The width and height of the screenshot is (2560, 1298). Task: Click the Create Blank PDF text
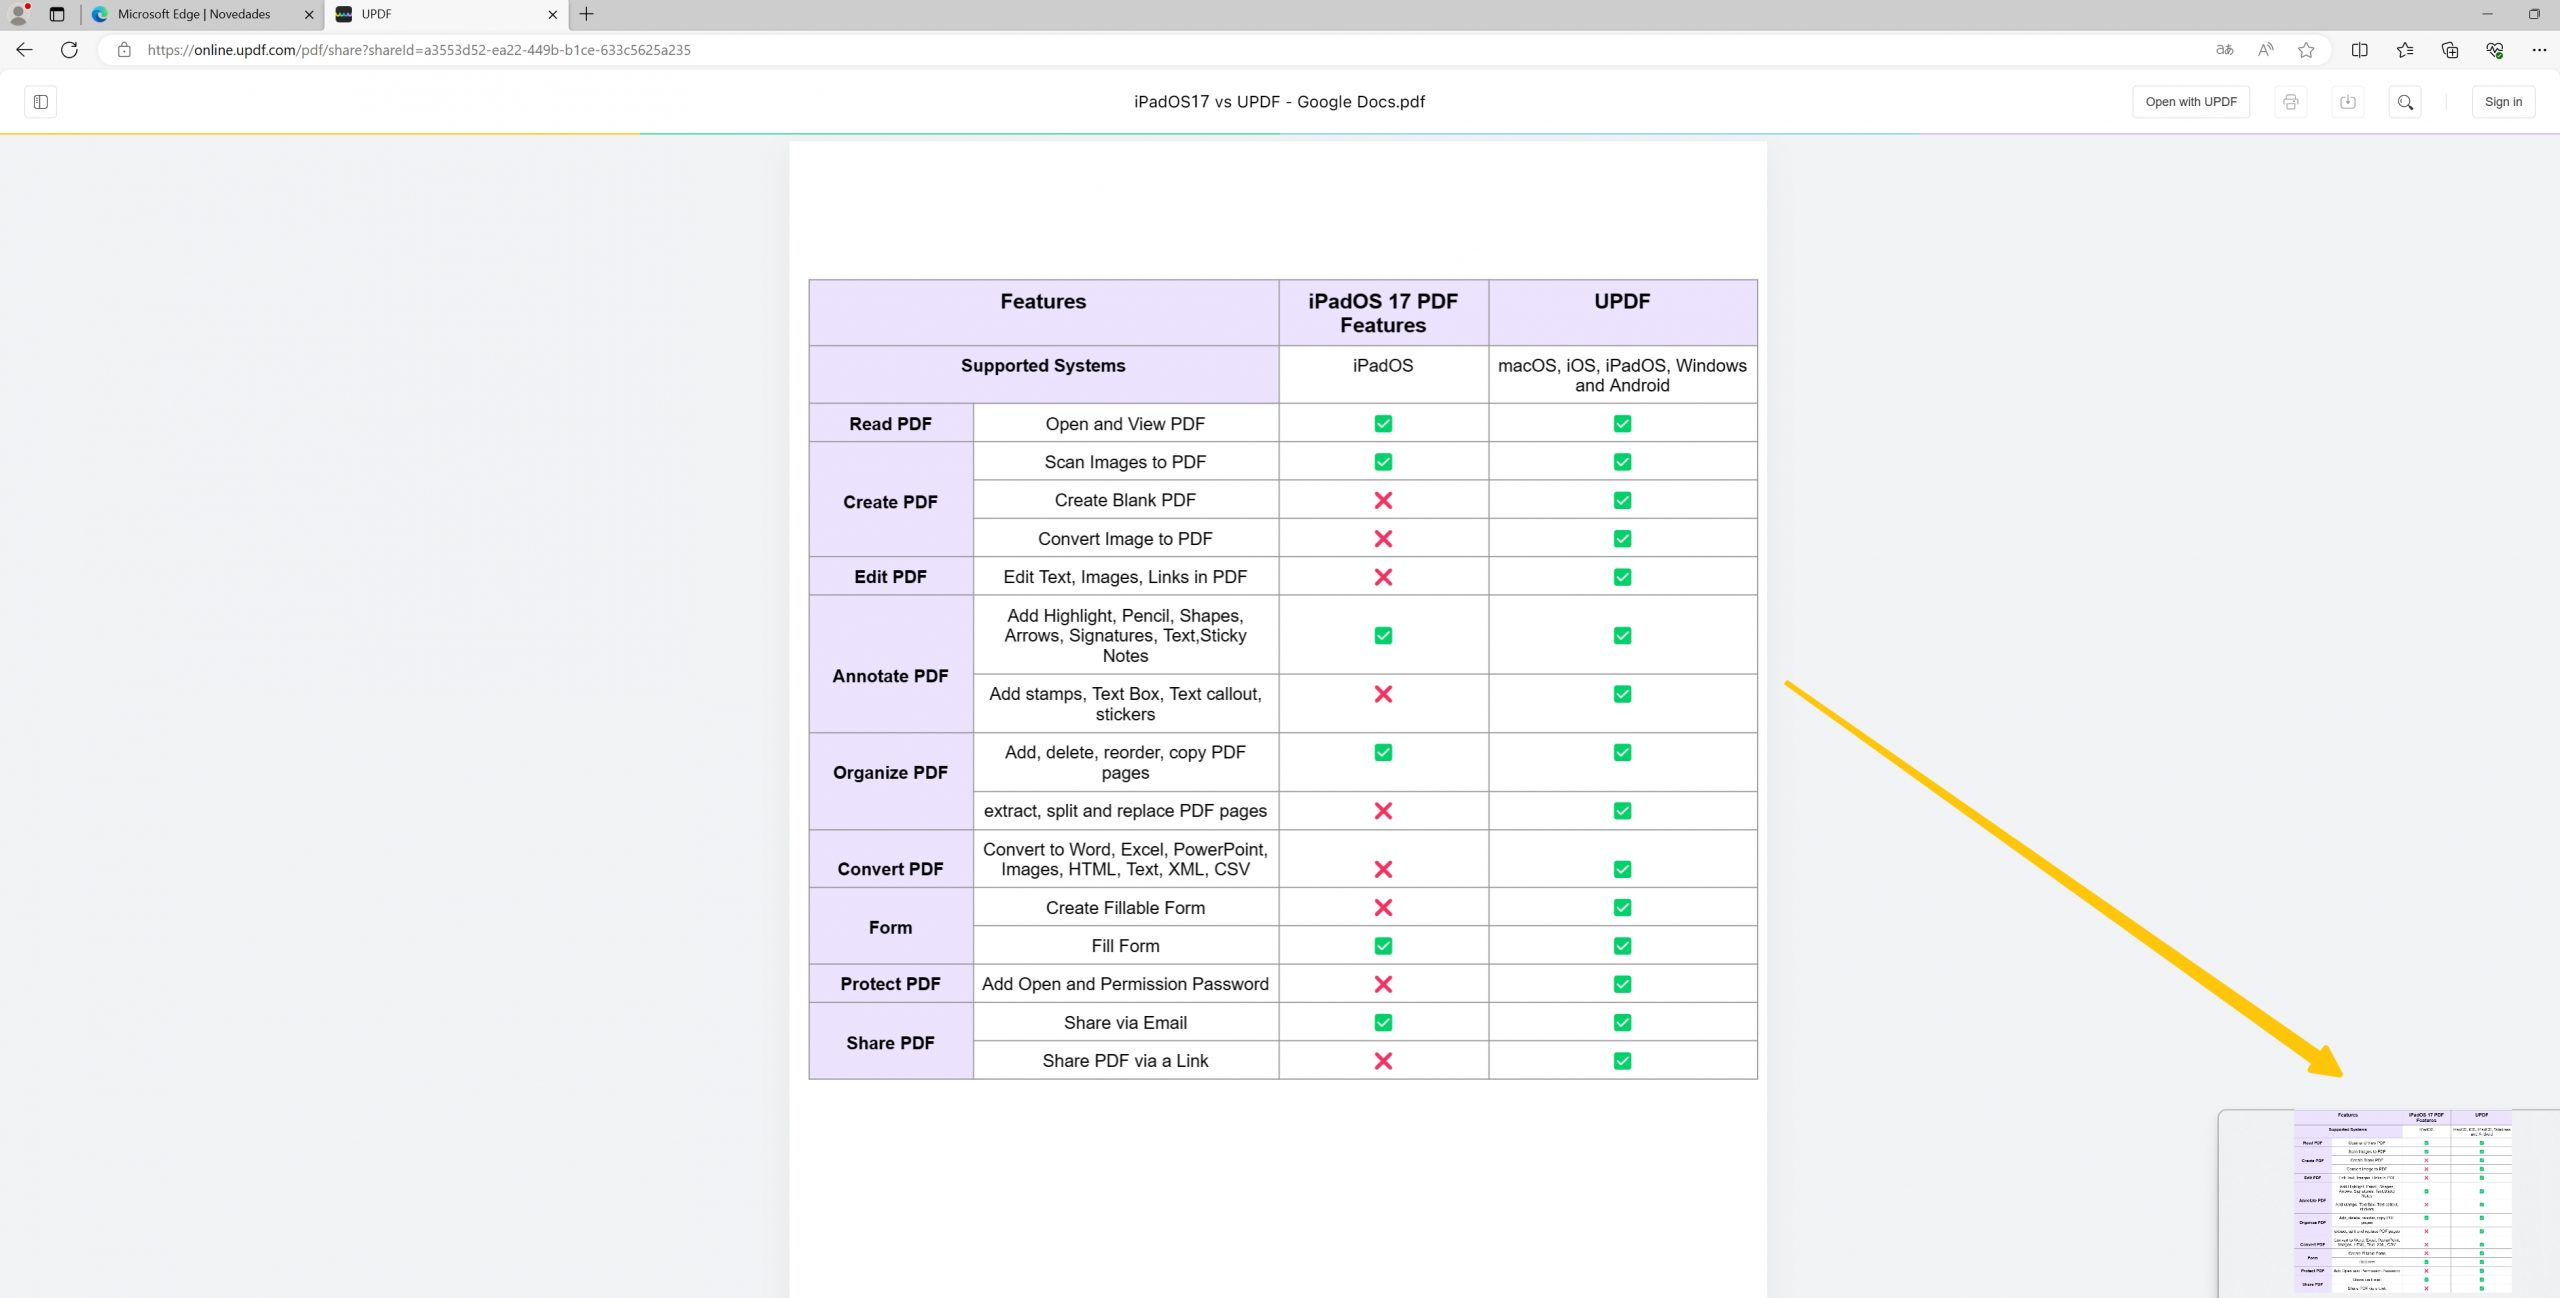tap(1125, 500)
